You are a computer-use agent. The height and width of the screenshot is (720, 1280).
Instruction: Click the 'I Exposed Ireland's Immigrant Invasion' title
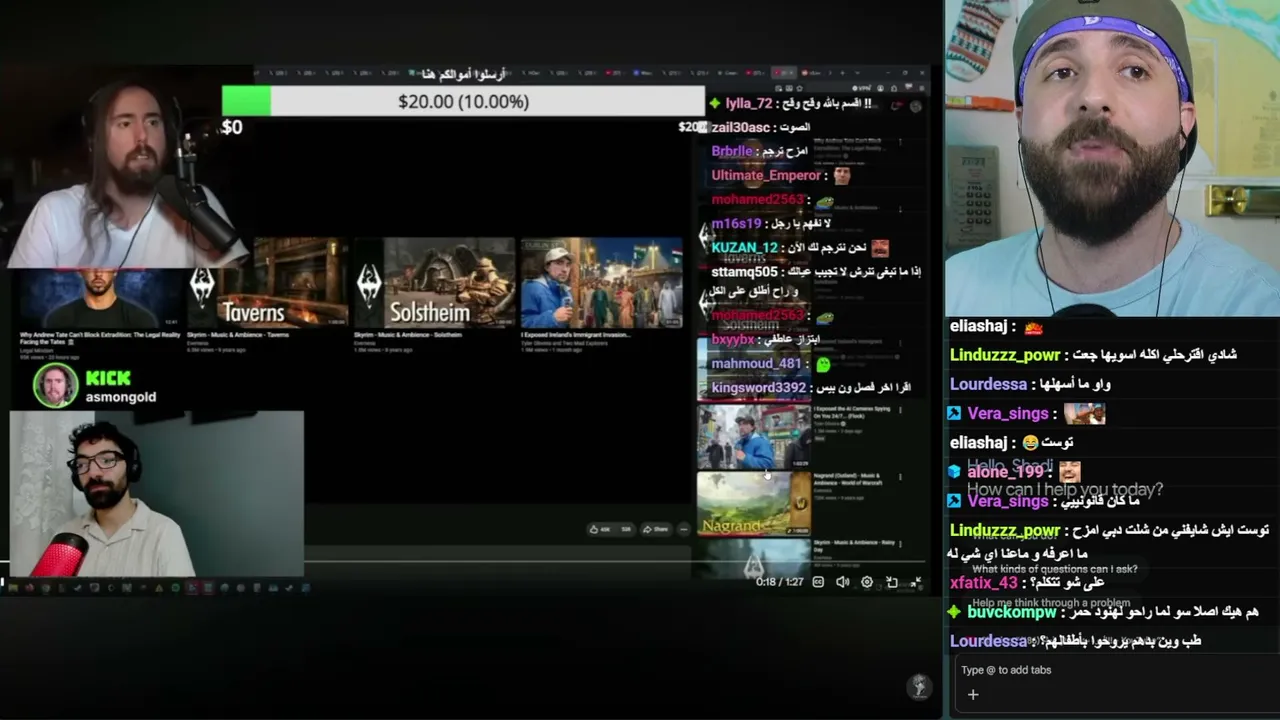575,336
